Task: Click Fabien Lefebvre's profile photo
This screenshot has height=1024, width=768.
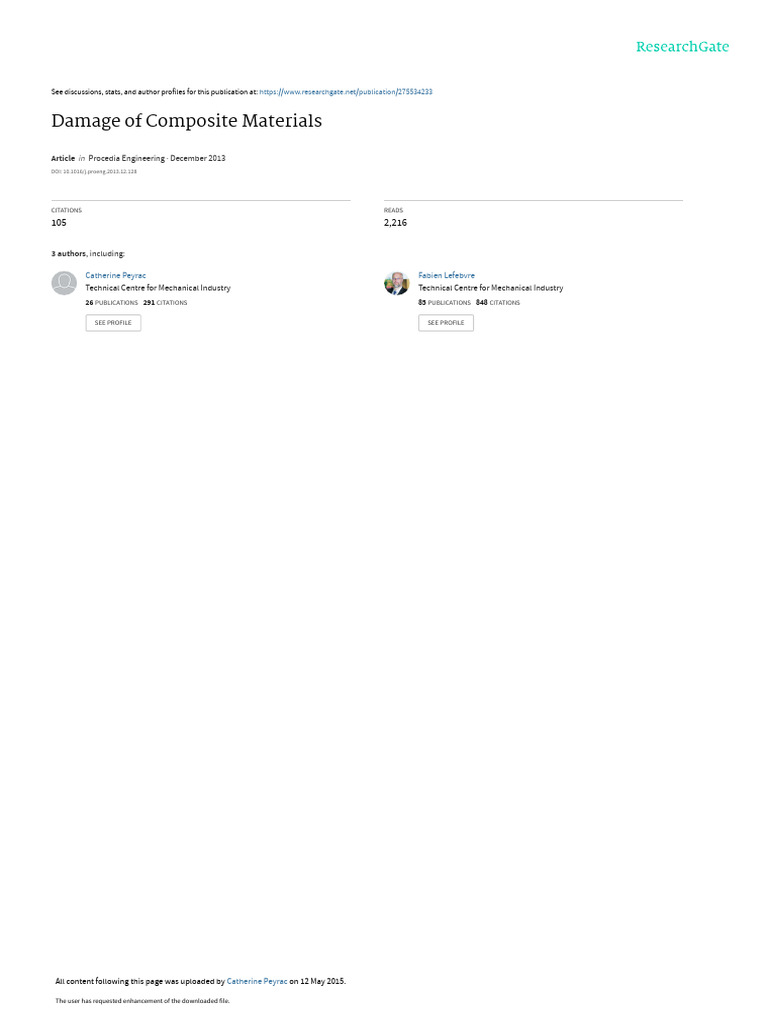Action: click(396, 283)
